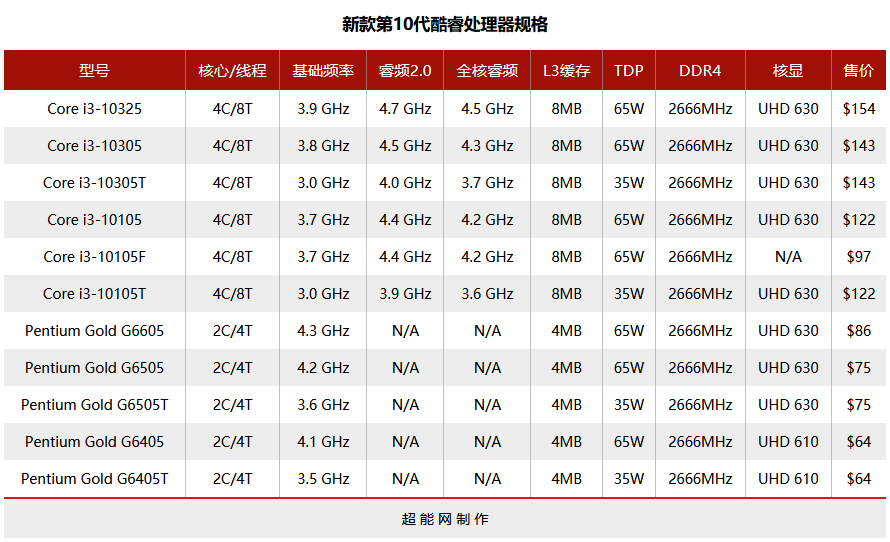Click the 2666MHz cell in the i3-10305 row
This screenshot has width=890, height=542.
pos(700,145)
